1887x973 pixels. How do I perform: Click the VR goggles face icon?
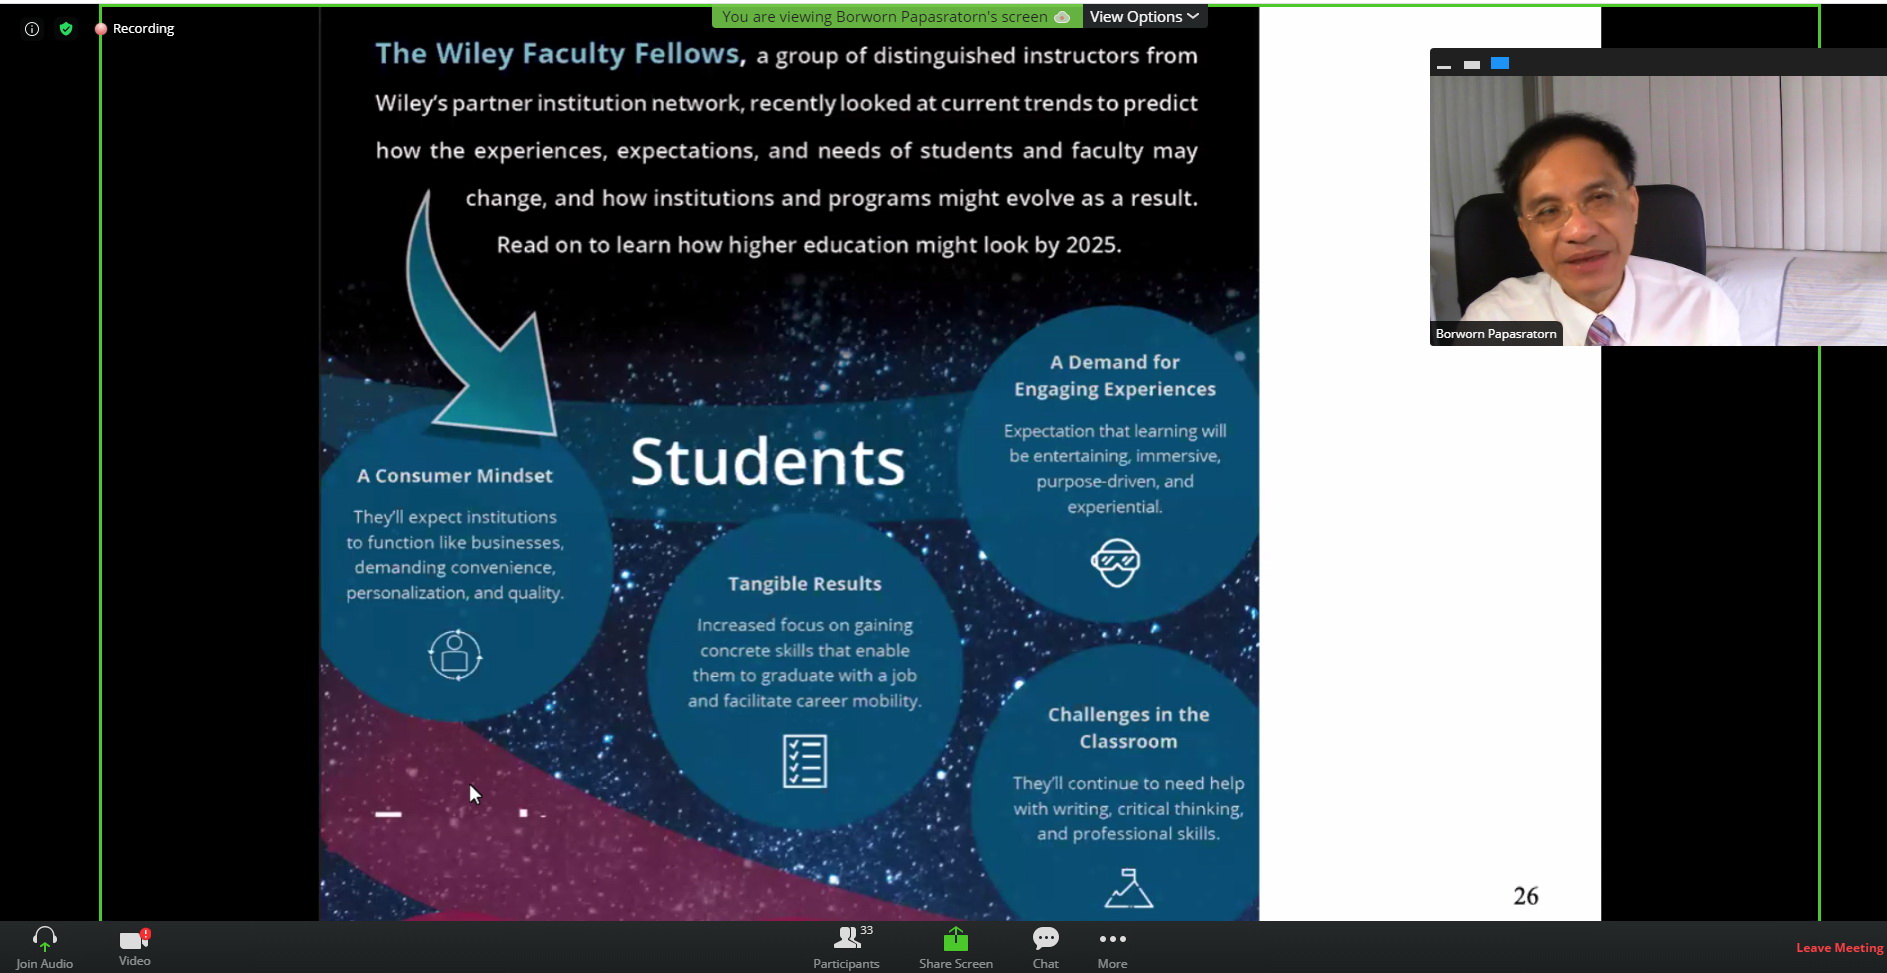[1115, 562]
